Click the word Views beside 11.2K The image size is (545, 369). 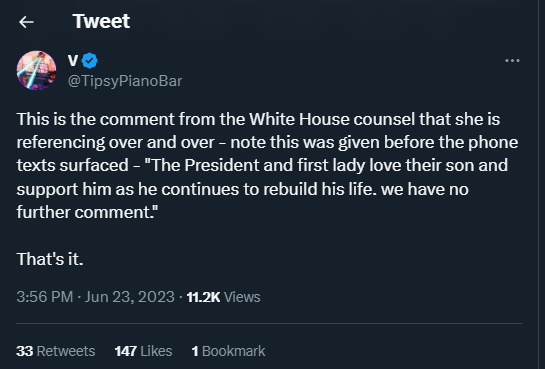tap(242, 297)
